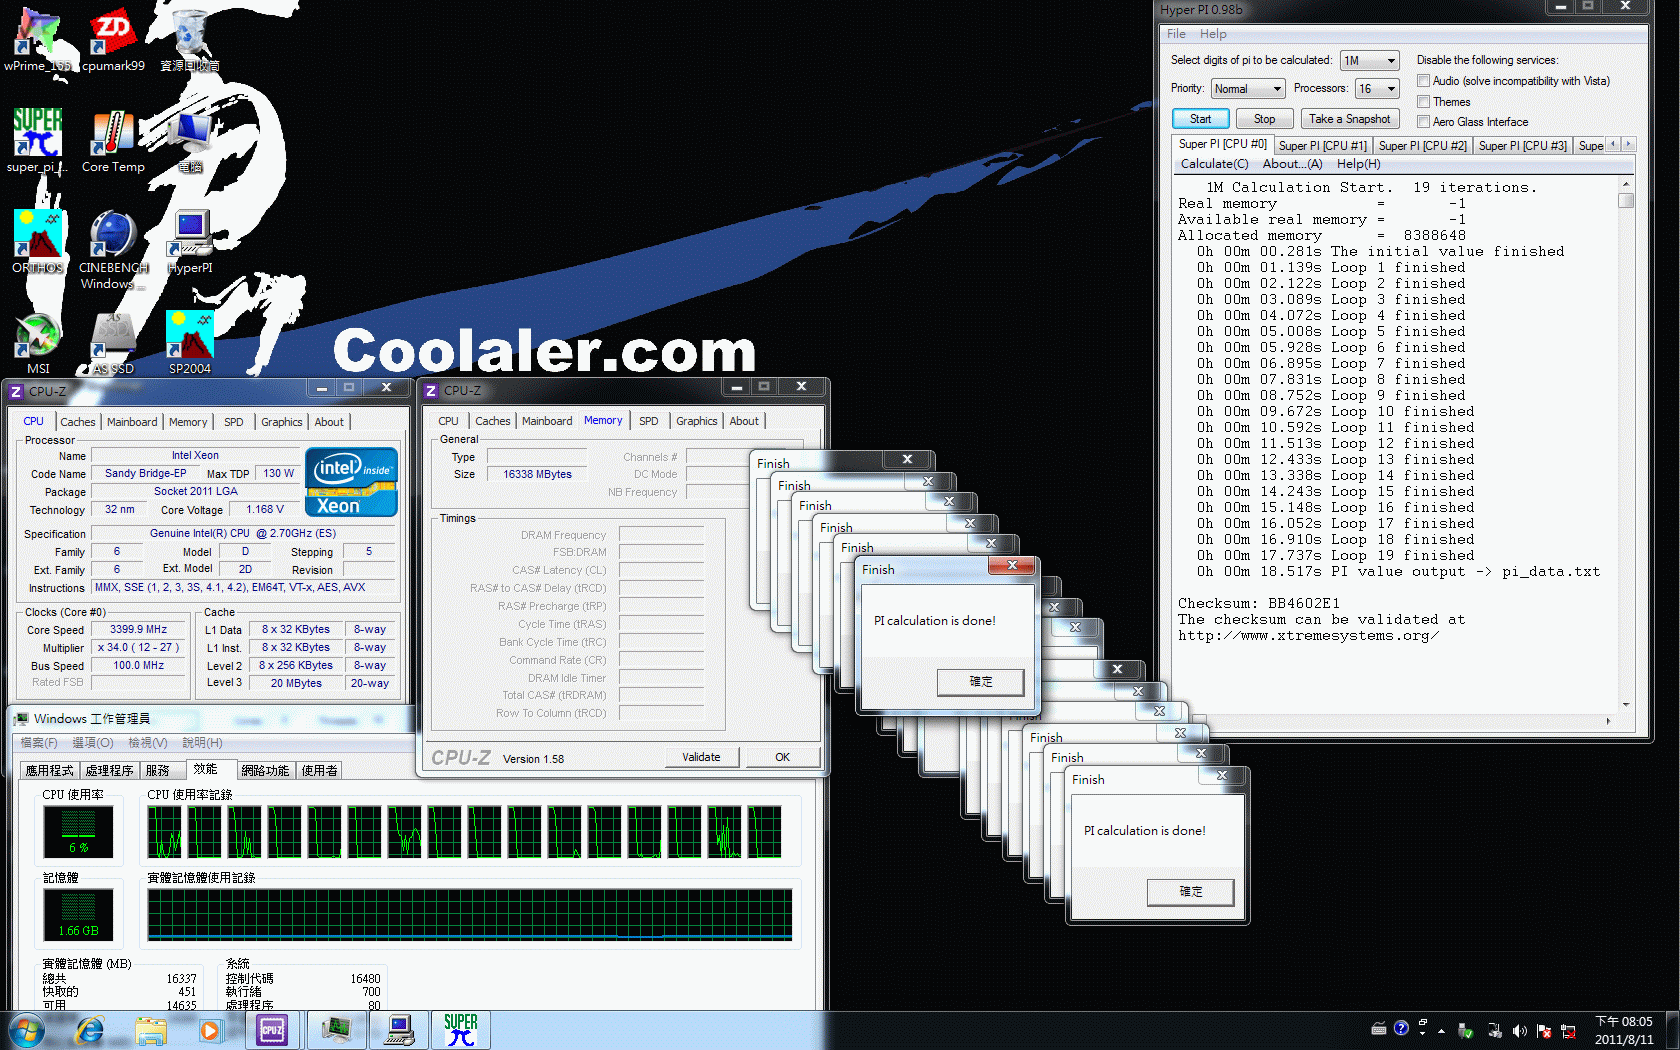Image resolution: width=1680 pixels, height=1050 pixels.
Task: Open the help question mark tray icon
Action: [1401, 1028]
